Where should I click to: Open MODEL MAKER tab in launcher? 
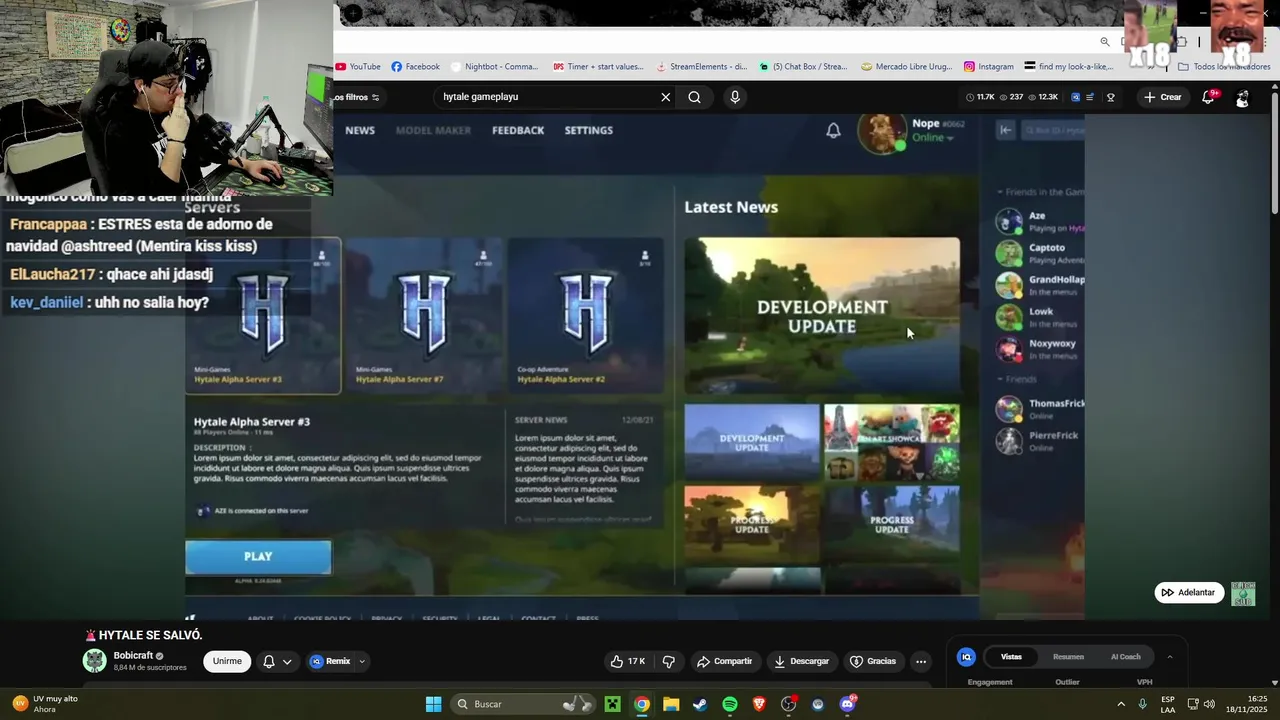[433, 130]
